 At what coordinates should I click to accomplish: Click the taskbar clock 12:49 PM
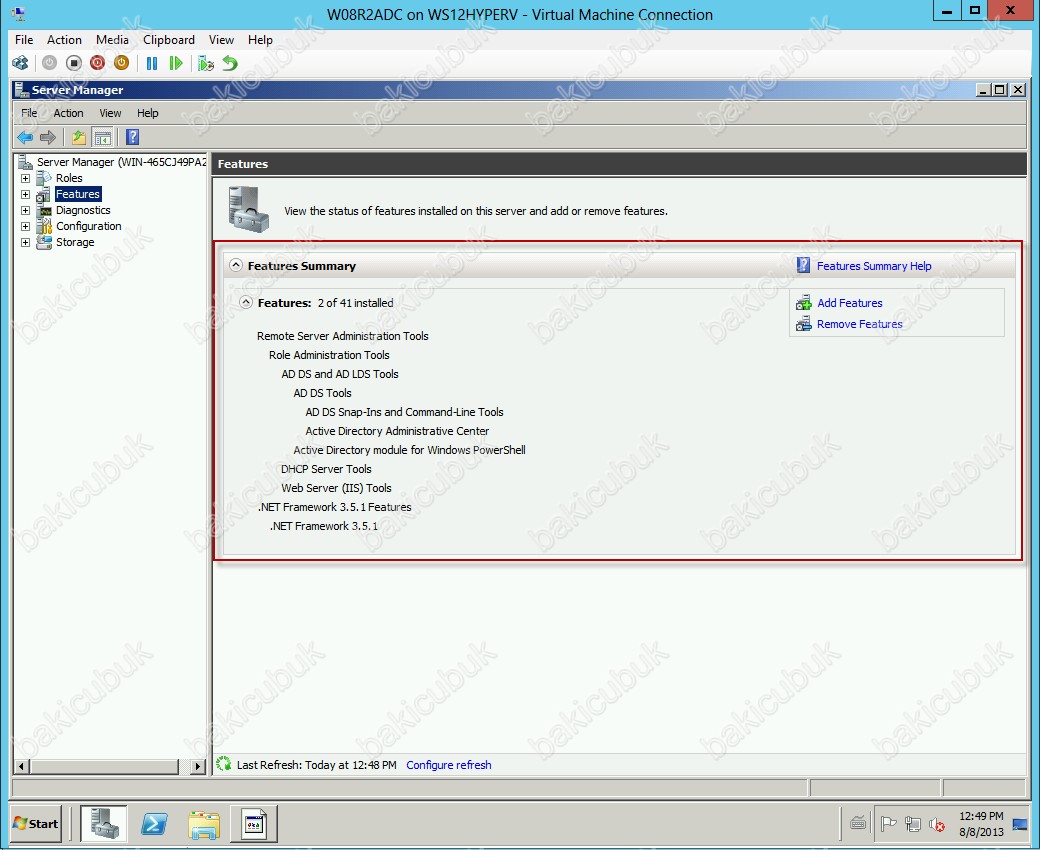[981, 816]
